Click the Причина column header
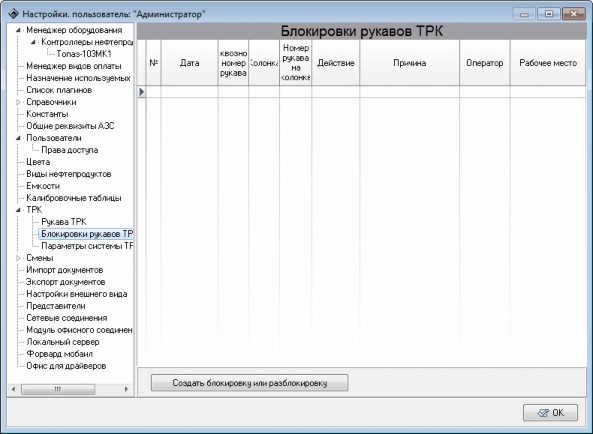The height and width of the screenshot is (434, 593). [x=410, y=63]
